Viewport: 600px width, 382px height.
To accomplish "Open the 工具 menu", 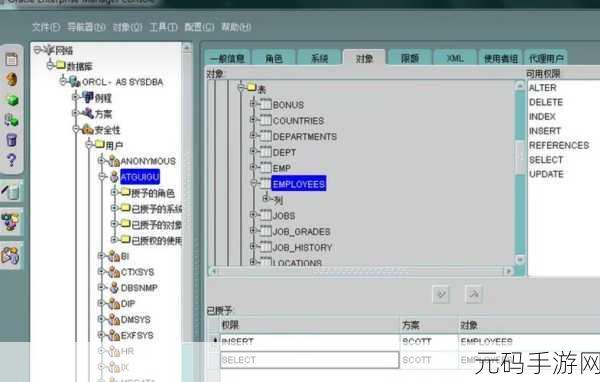I will (163, 27).
